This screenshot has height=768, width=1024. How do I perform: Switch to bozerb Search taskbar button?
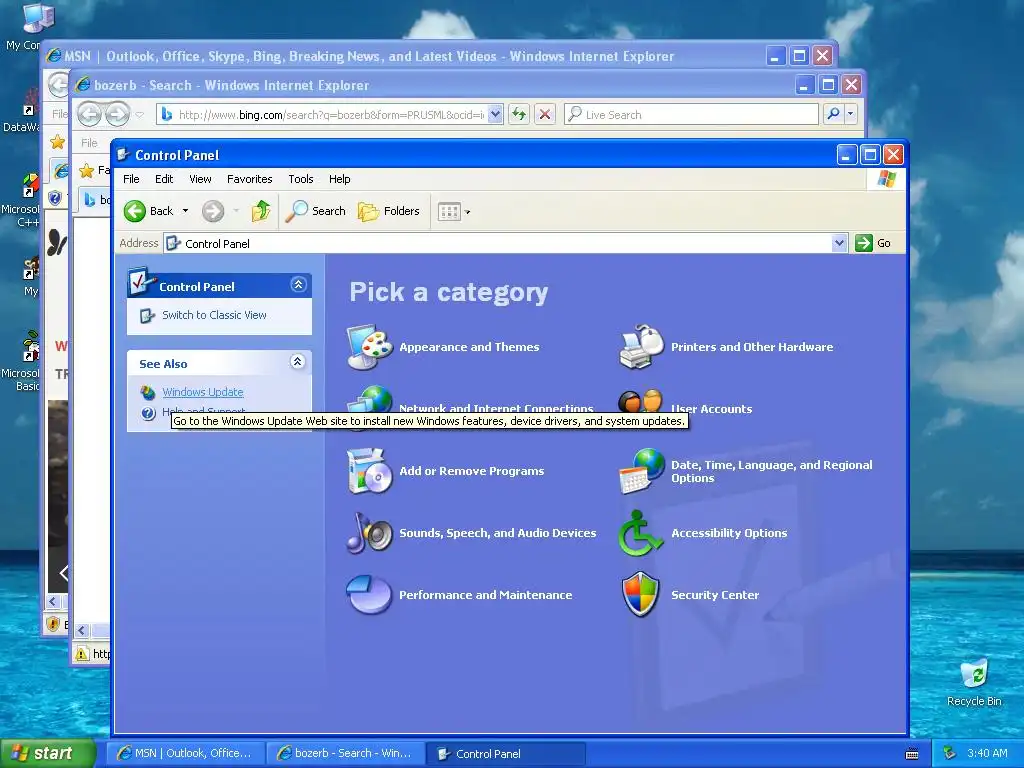click(345, 753)
